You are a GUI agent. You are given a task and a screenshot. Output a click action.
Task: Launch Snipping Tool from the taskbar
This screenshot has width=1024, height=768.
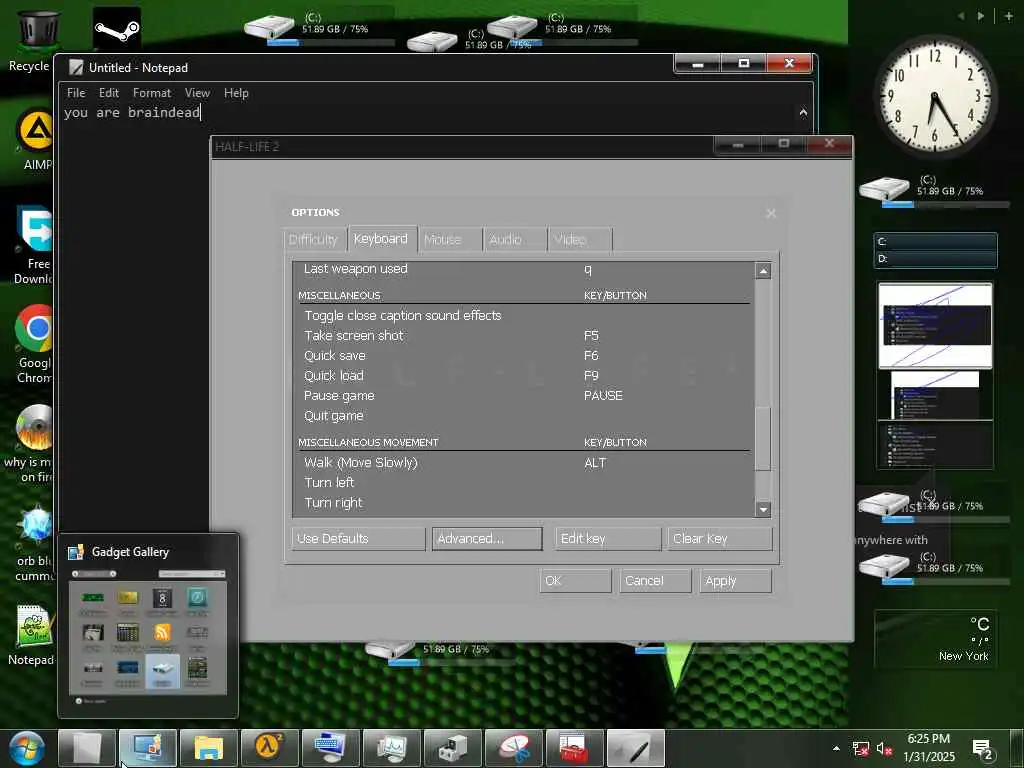click(x=514, y=748)
